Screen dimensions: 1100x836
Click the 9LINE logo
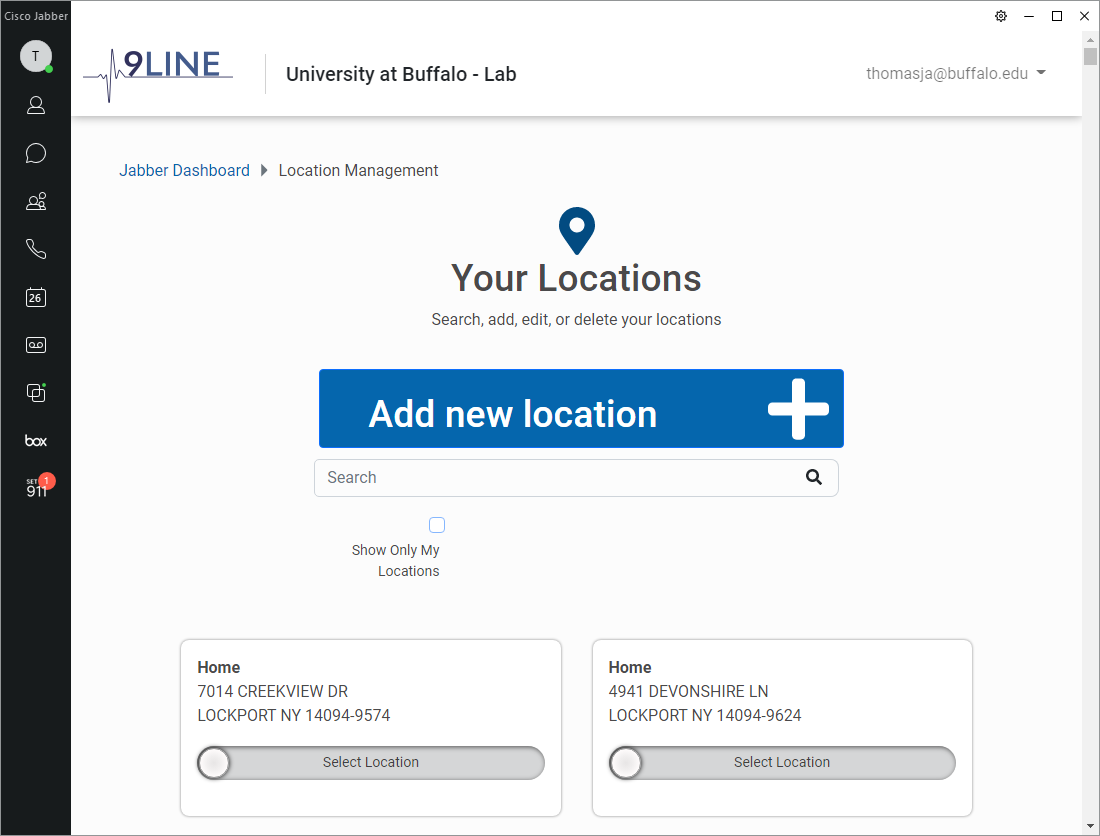[x=160, y=73]
